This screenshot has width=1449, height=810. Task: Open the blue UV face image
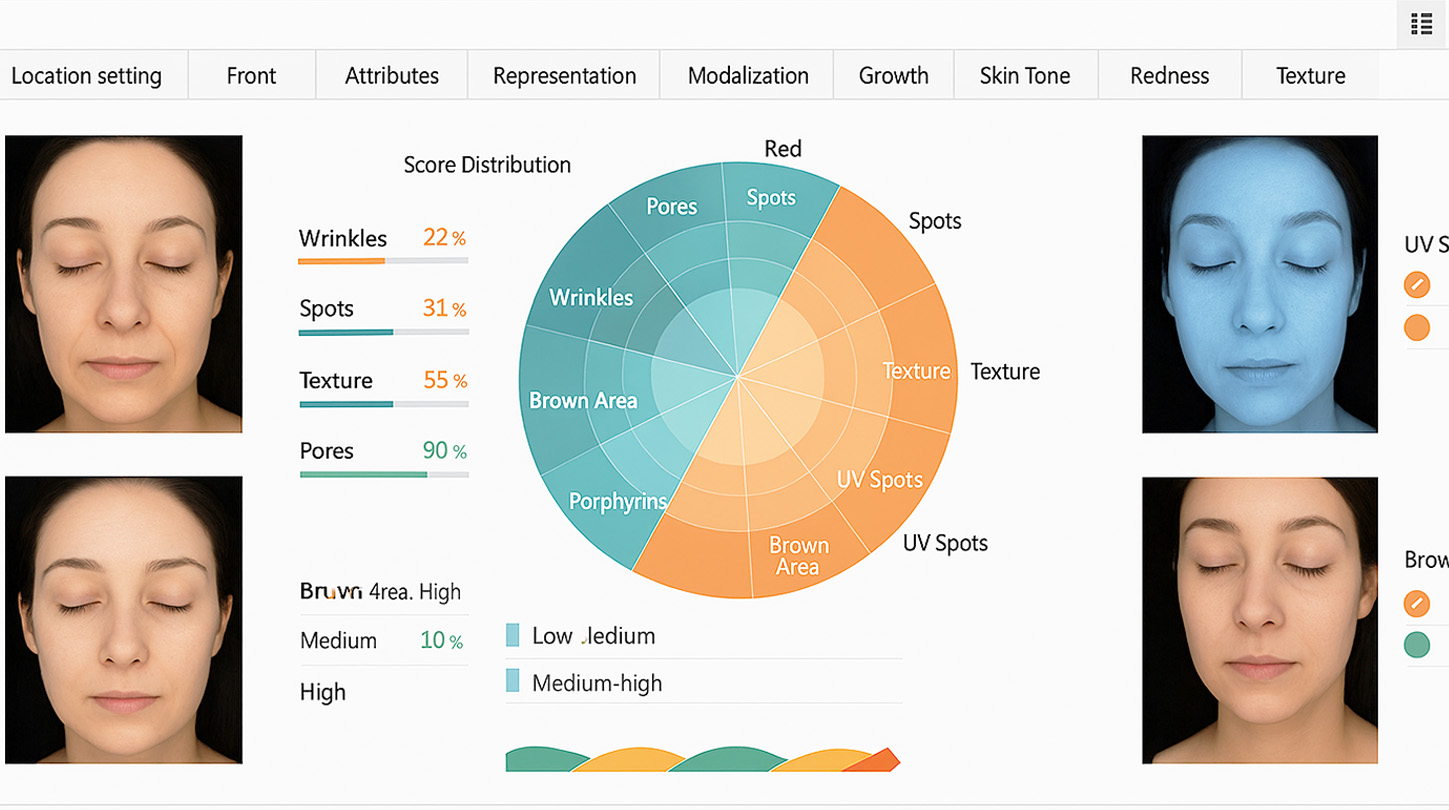pyautogui.click(x=1259, y=284)
